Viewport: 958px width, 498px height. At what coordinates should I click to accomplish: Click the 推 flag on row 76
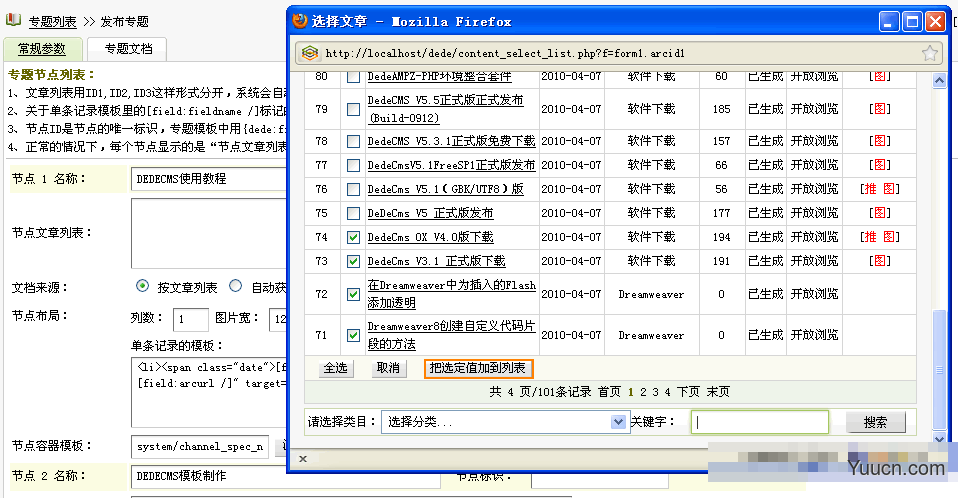pos(868,189)
